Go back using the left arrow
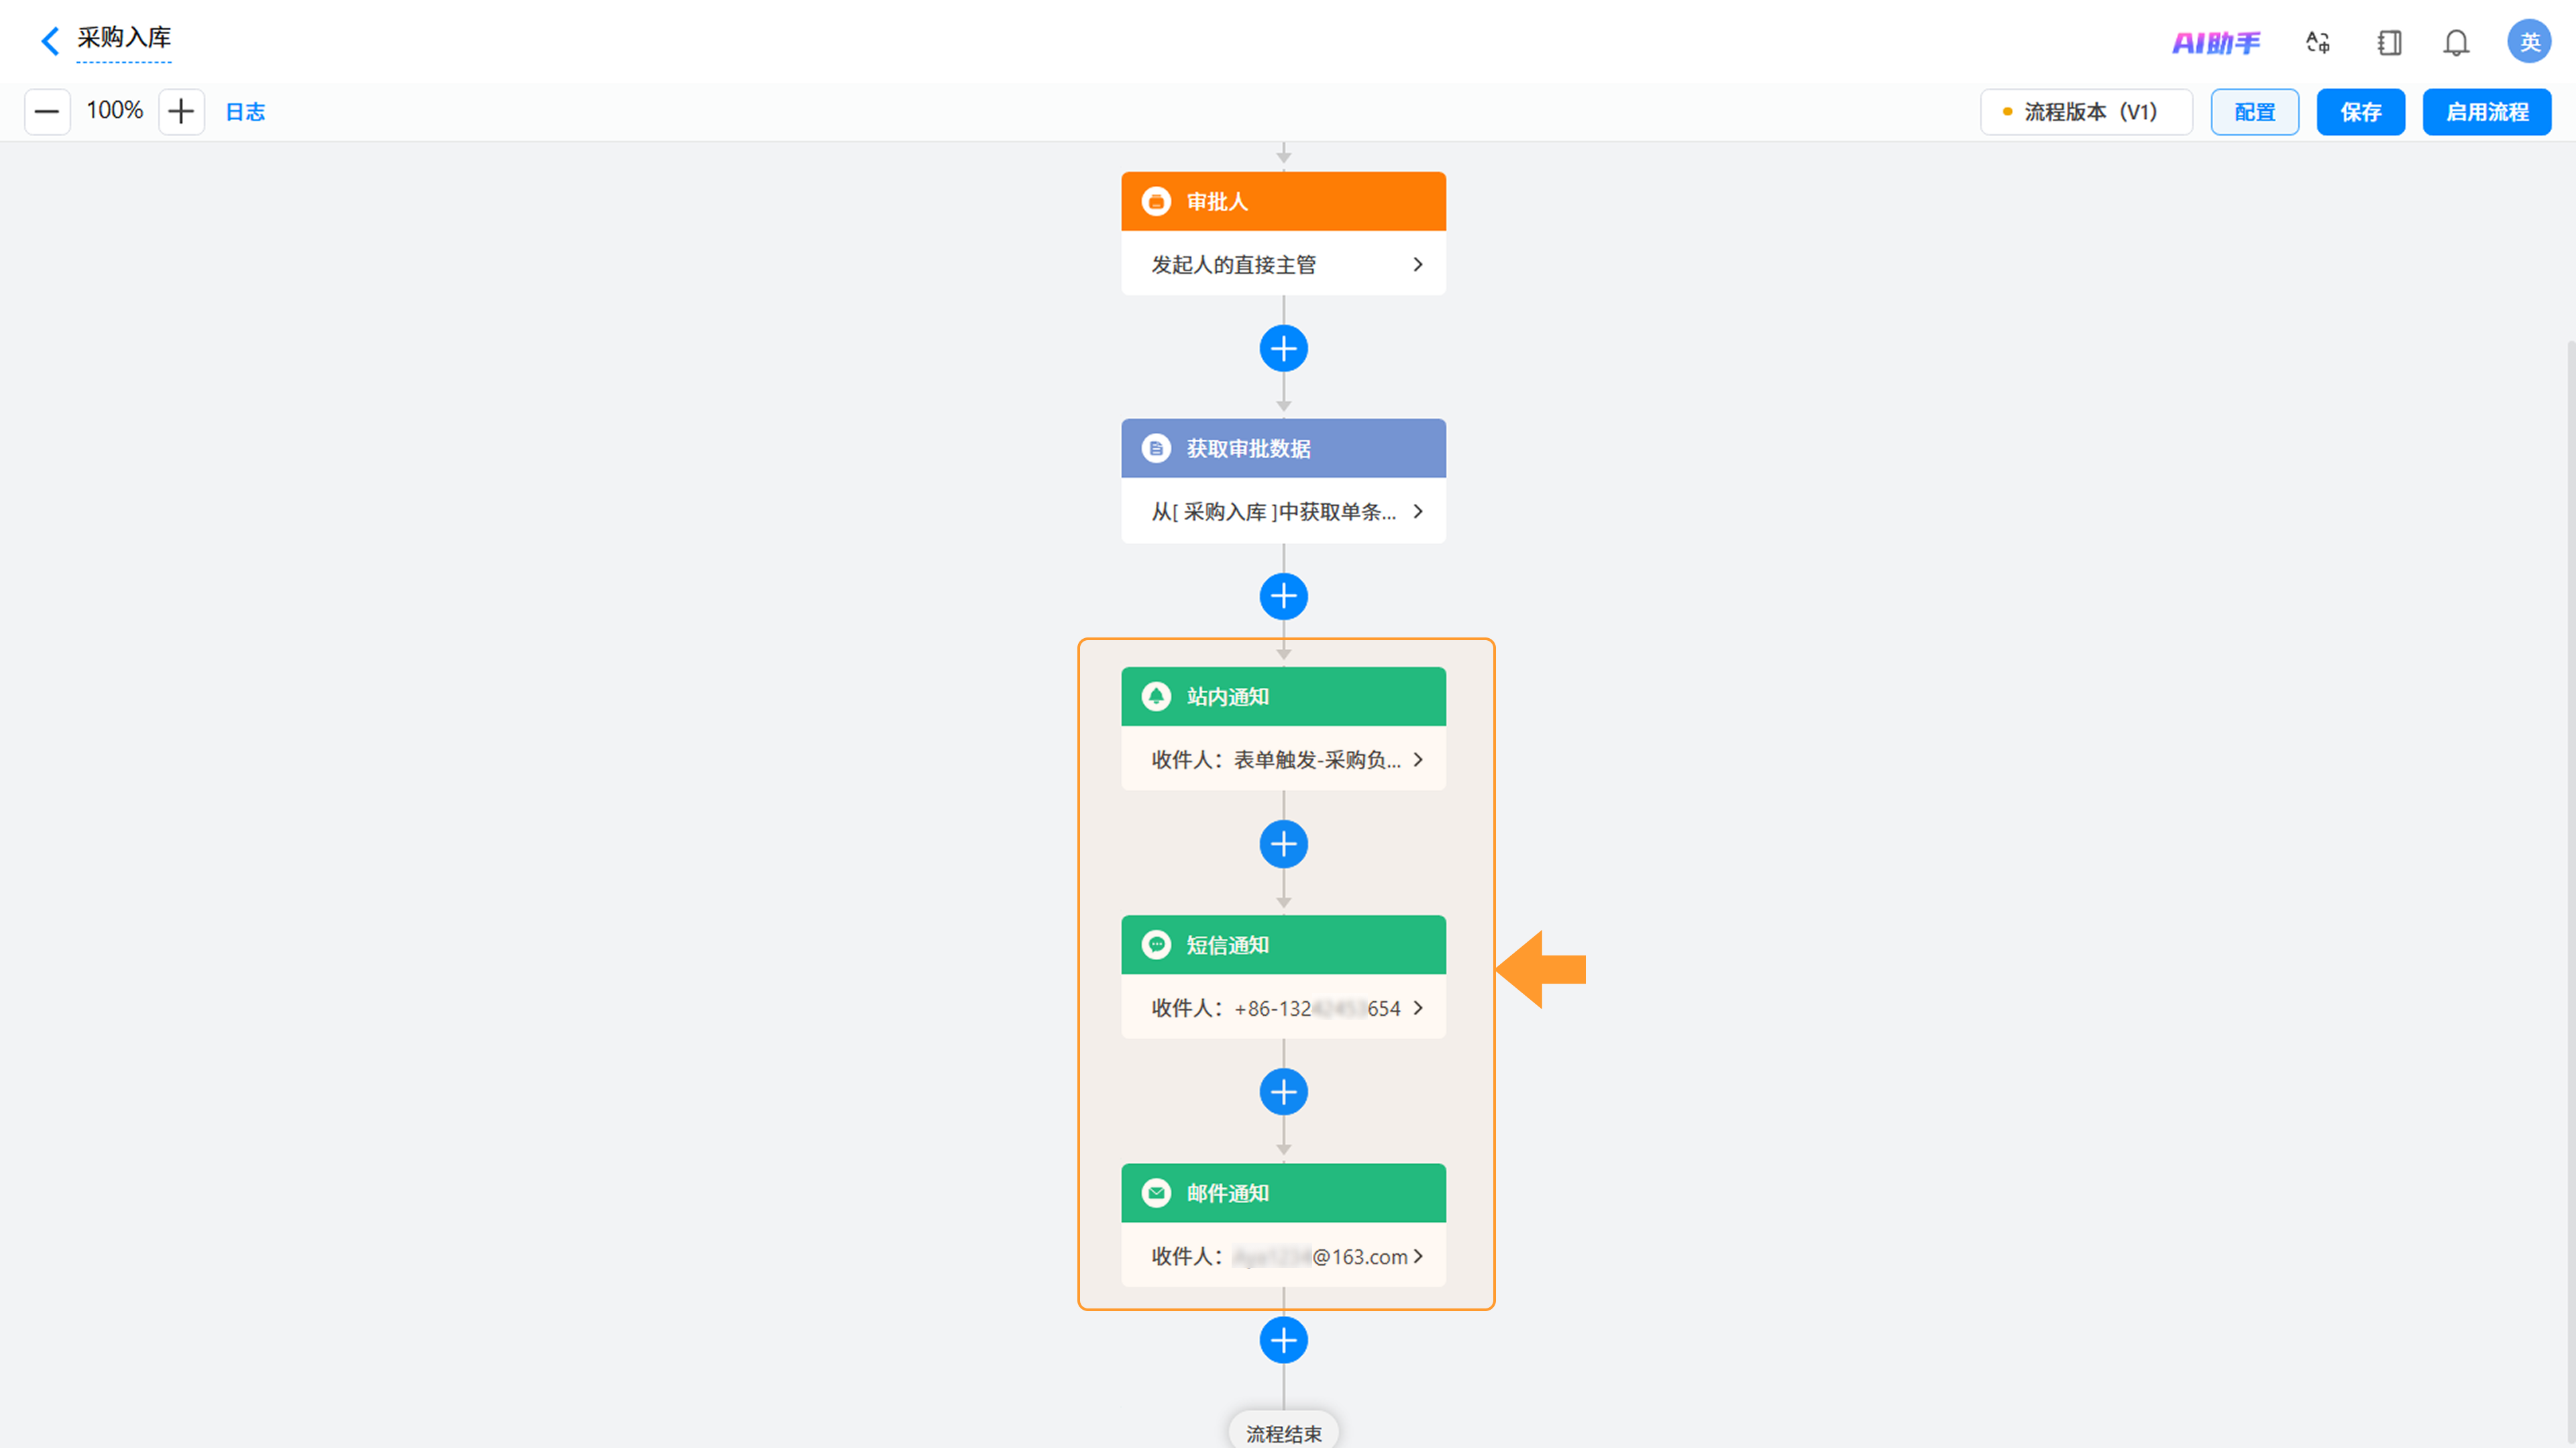Viewport: 2576px width, 1448px height. (x=50, y=40)
